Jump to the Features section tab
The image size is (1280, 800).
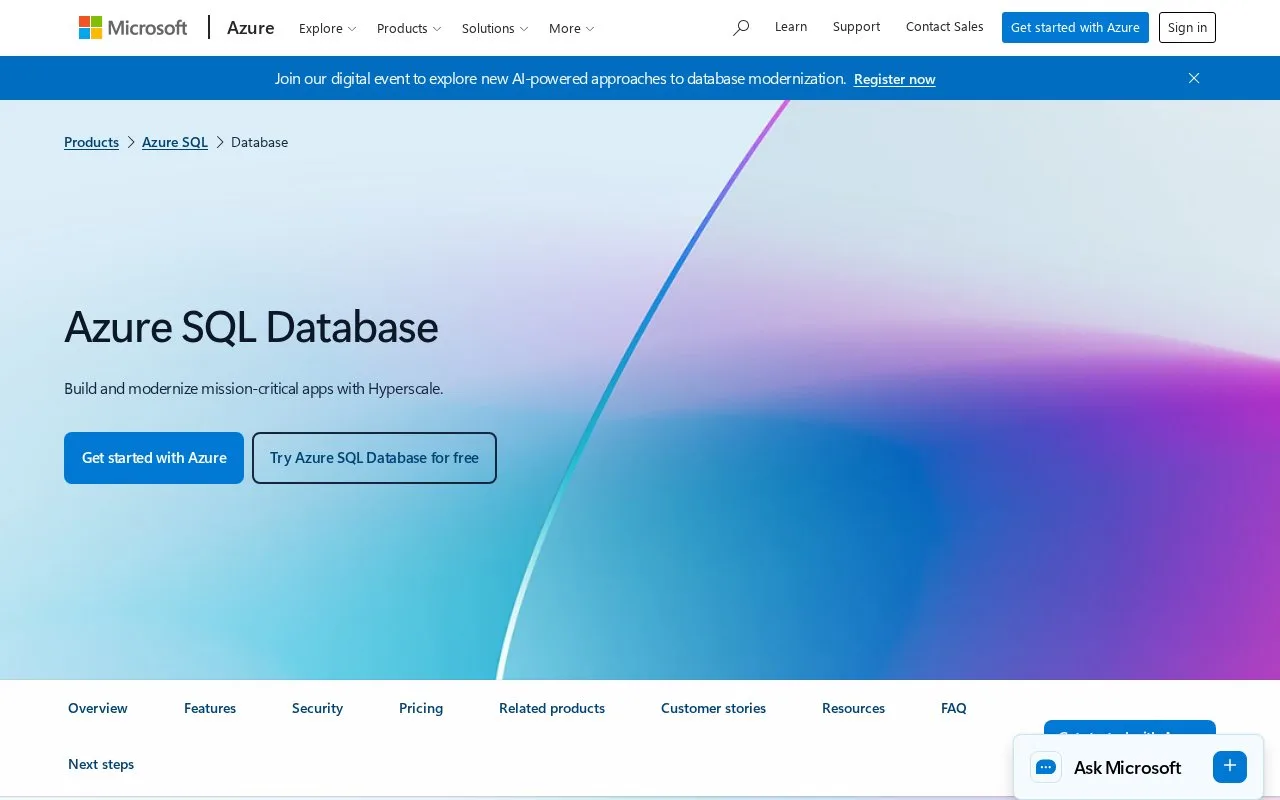pos(210,708)
